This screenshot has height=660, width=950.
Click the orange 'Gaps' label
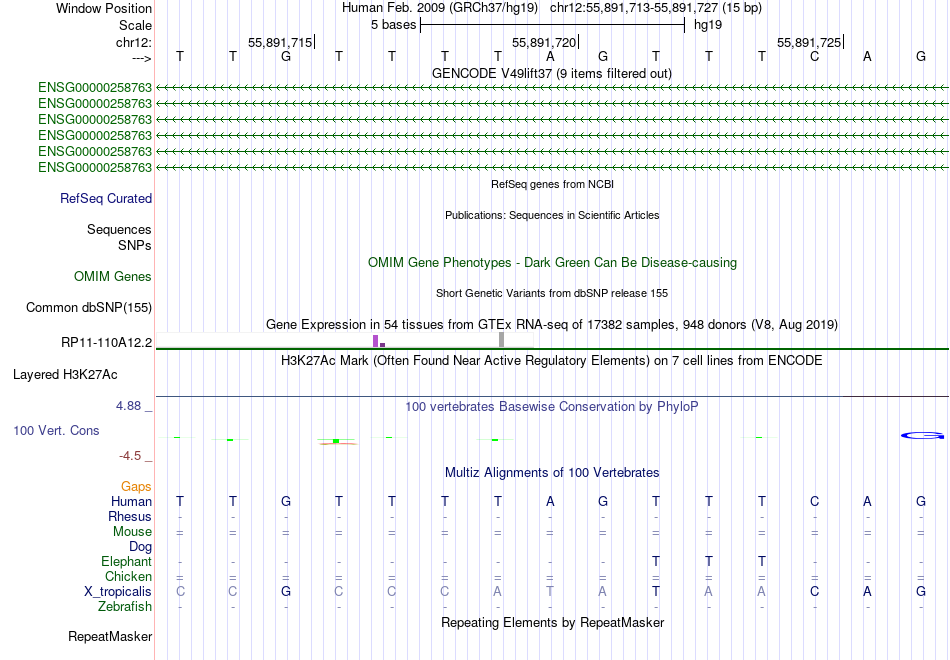(x=136, y=486)
